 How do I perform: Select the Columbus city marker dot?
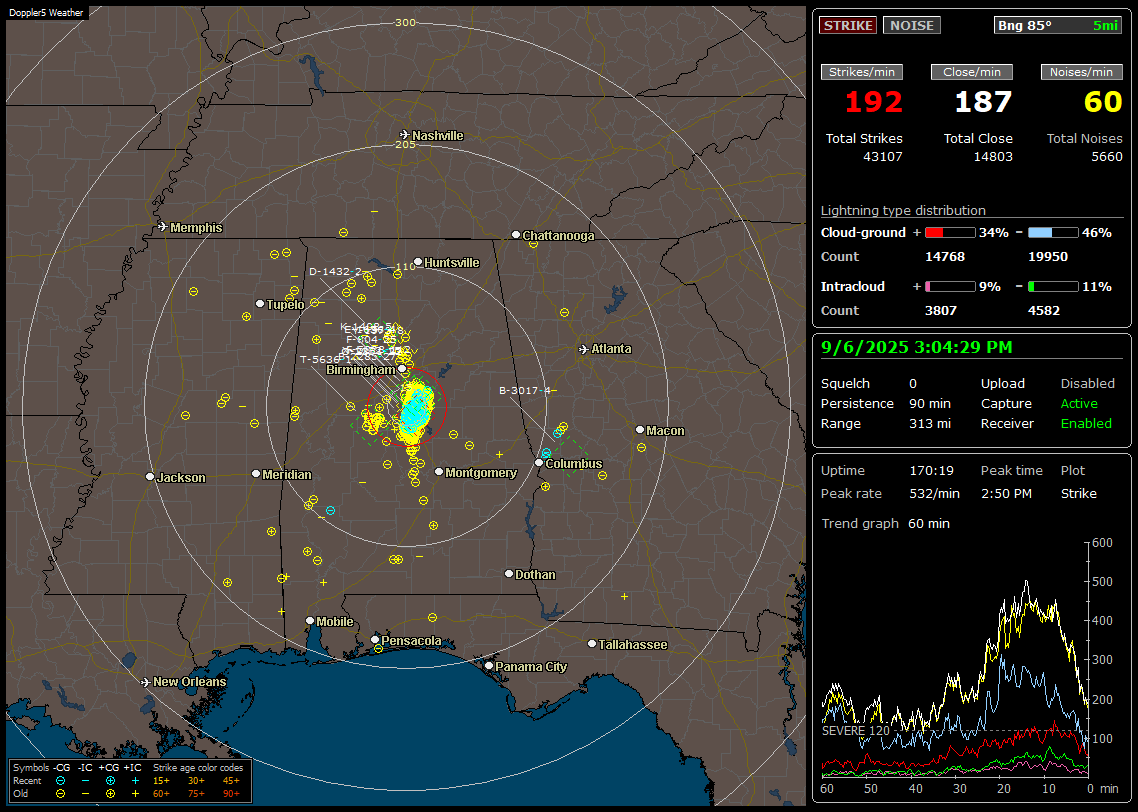539,462
